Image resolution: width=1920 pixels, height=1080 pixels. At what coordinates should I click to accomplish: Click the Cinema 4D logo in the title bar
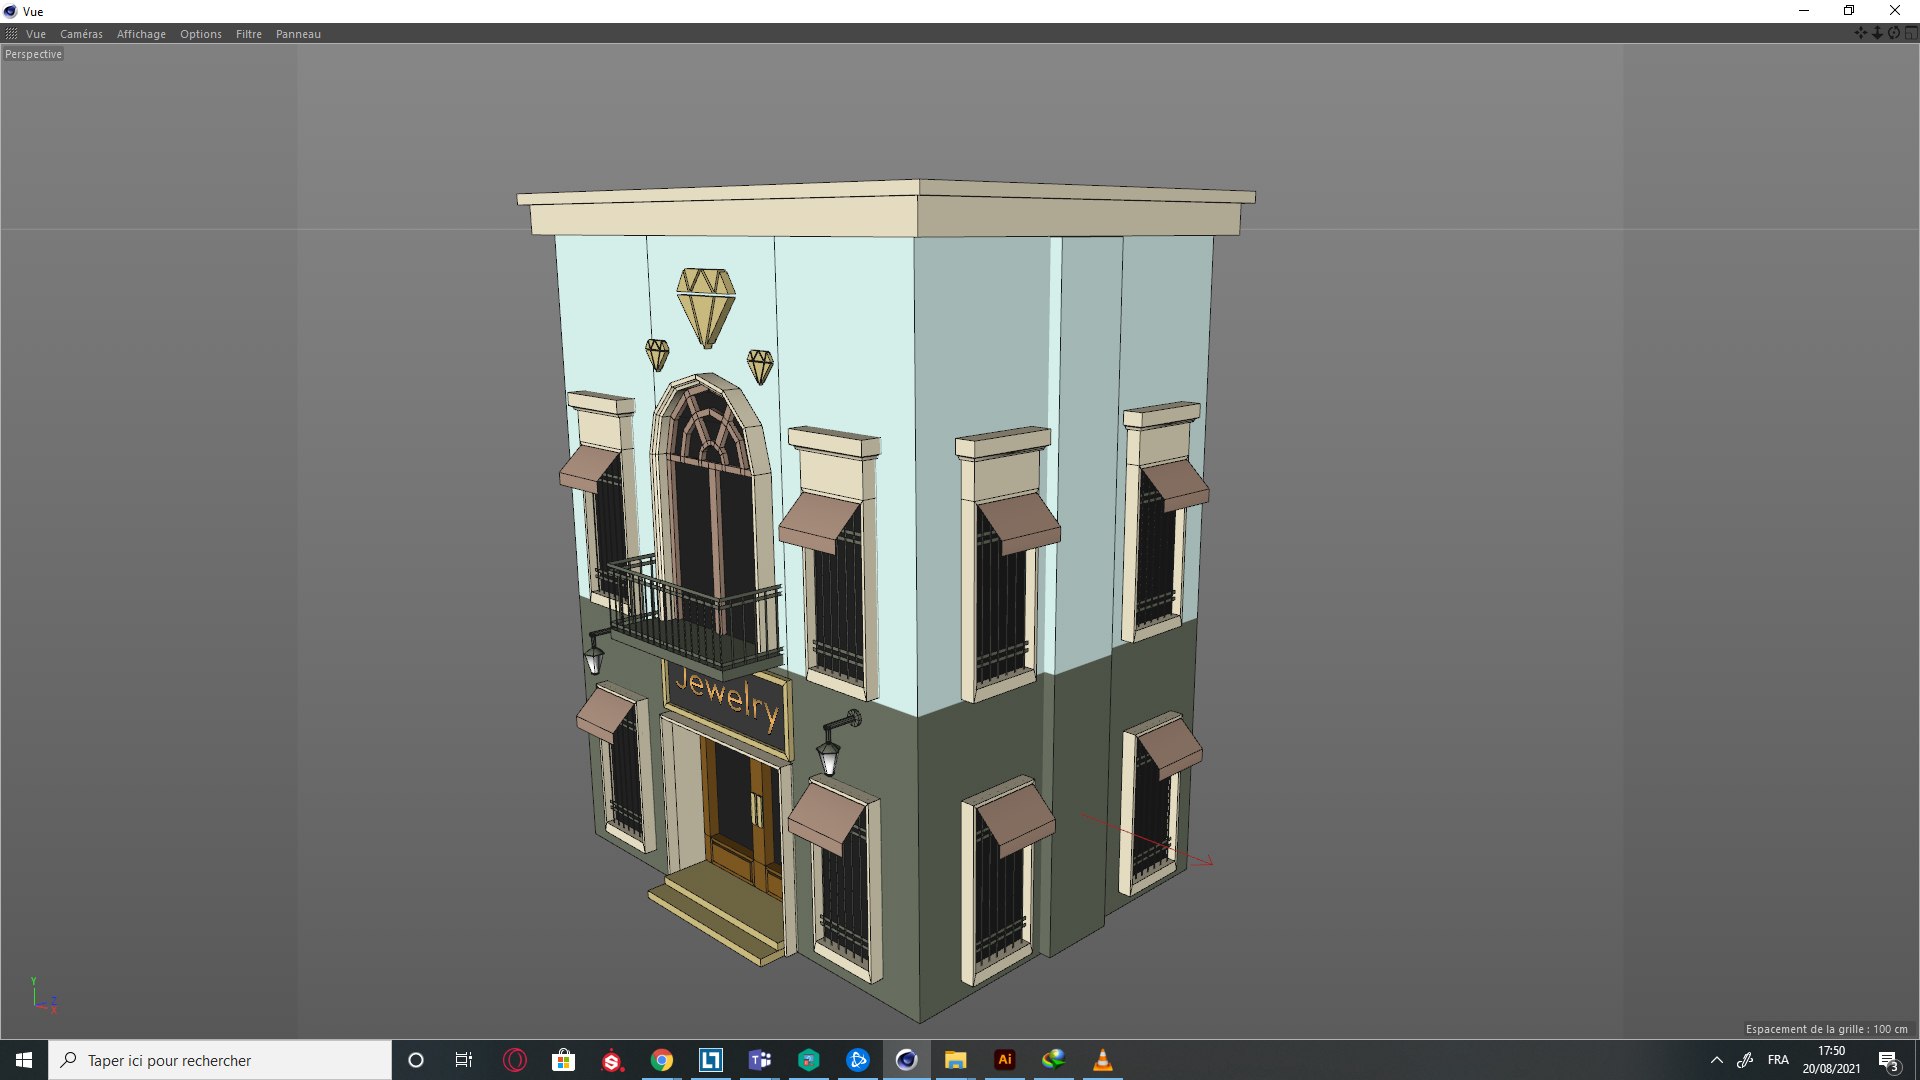(x=10, y=11)
